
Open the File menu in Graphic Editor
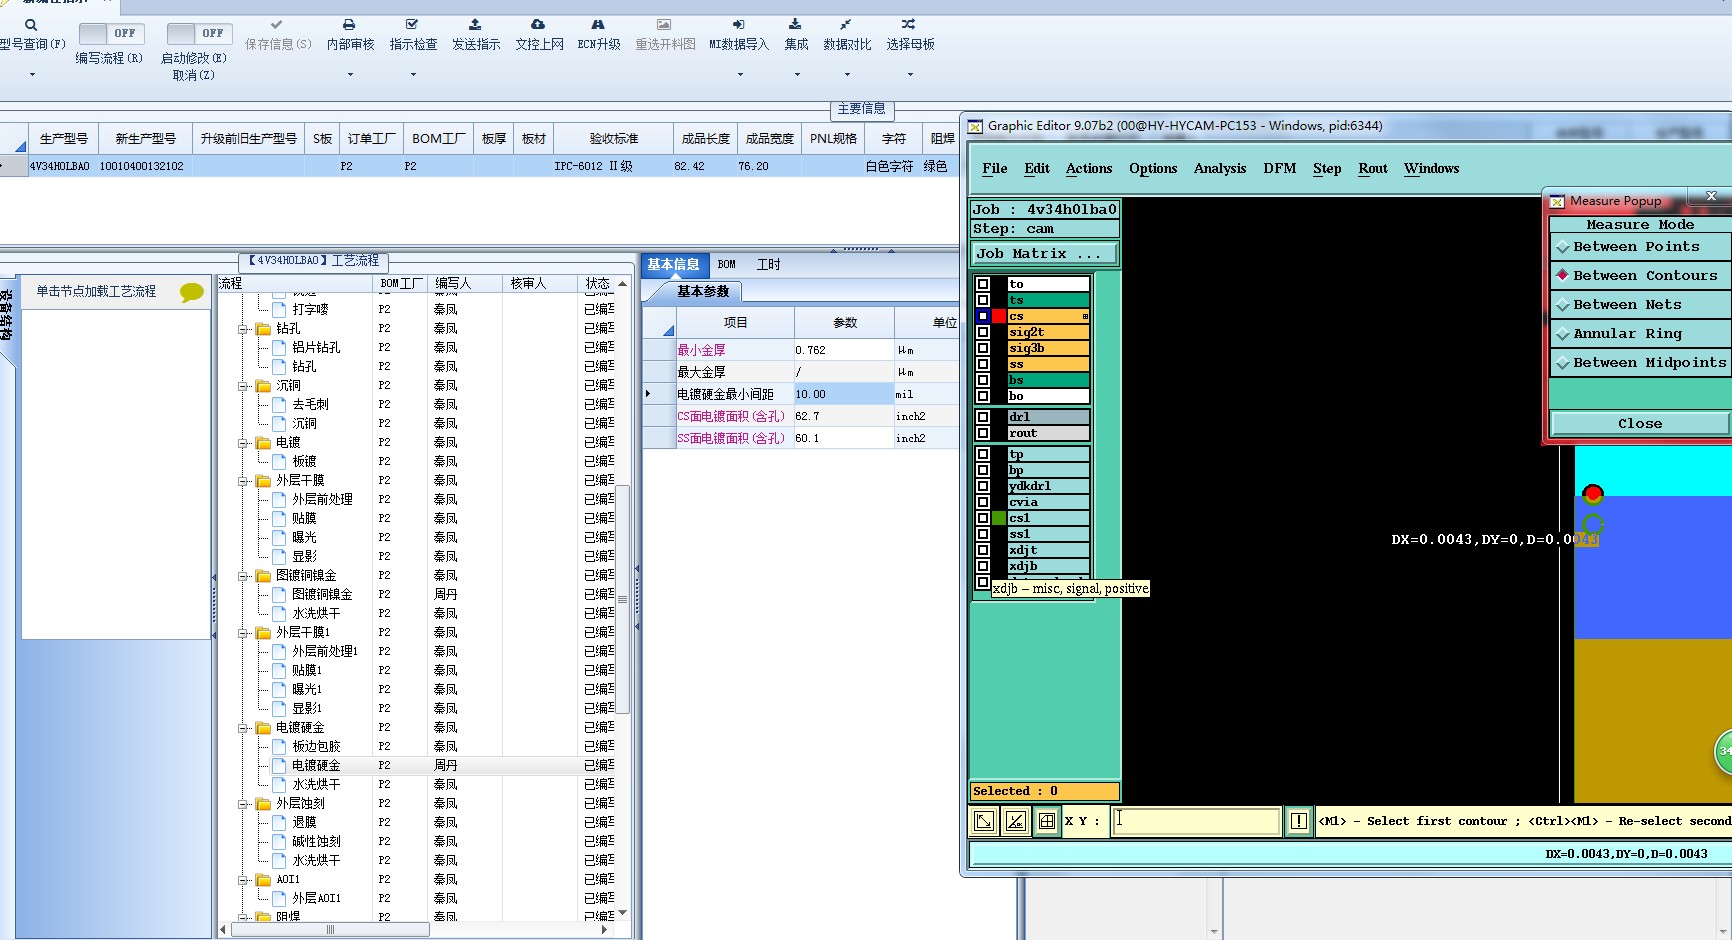click(995, 169)
